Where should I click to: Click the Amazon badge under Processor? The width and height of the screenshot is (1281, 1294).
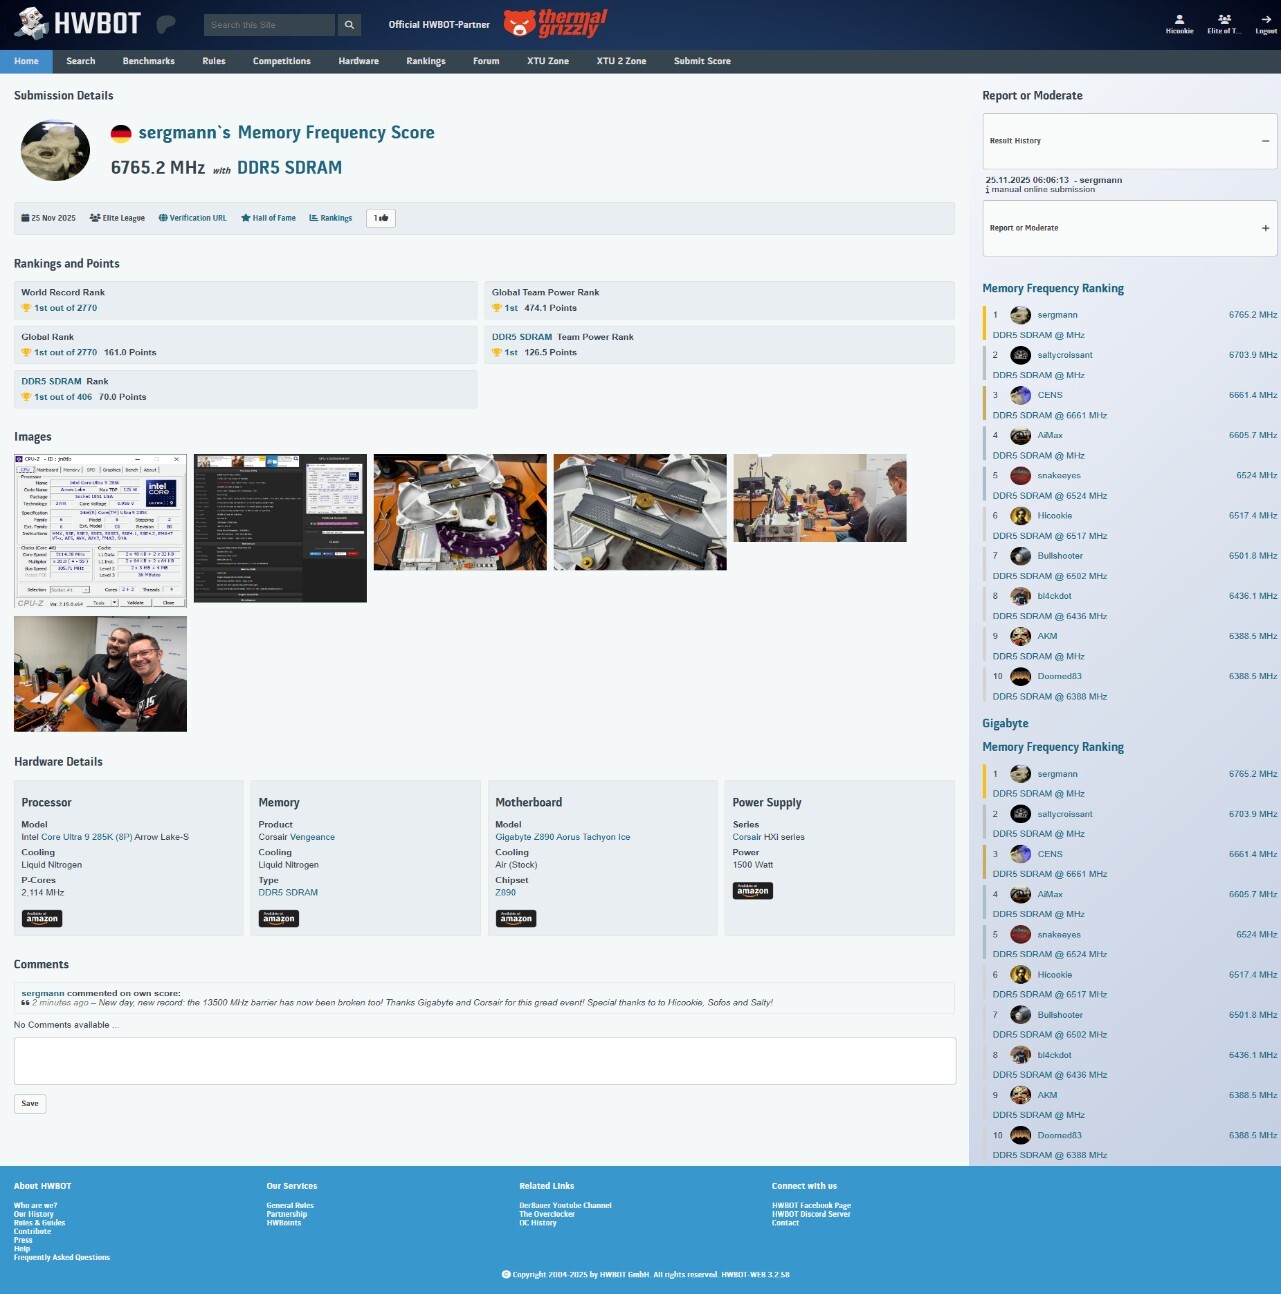coord(42,918)
